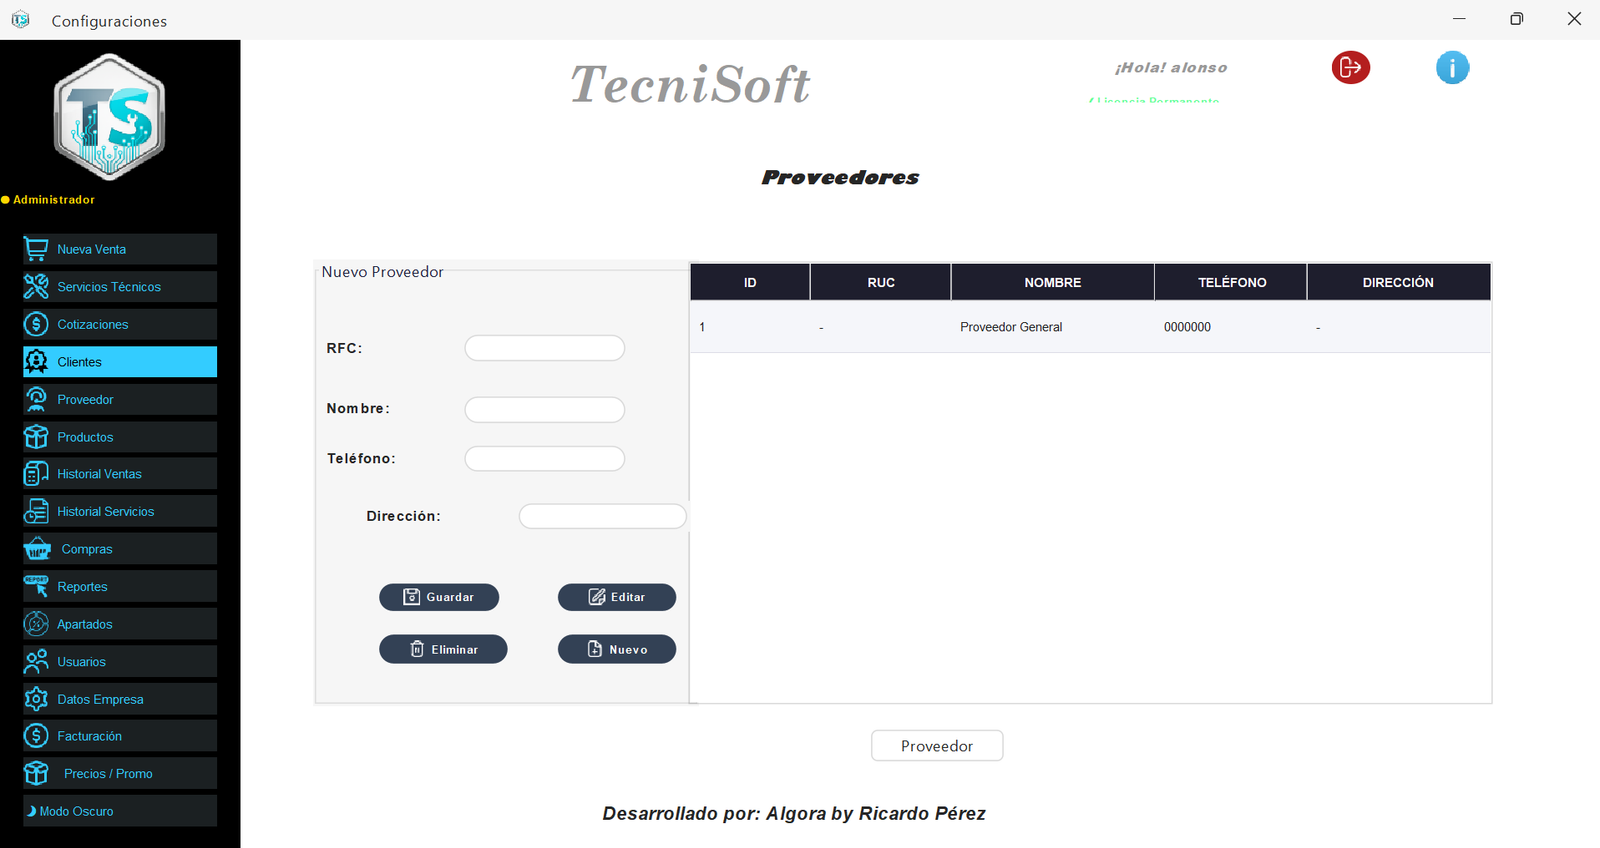Click the Nueva Venta cart icon
Screen dimensions: 1600x848
tap(36, 249)
